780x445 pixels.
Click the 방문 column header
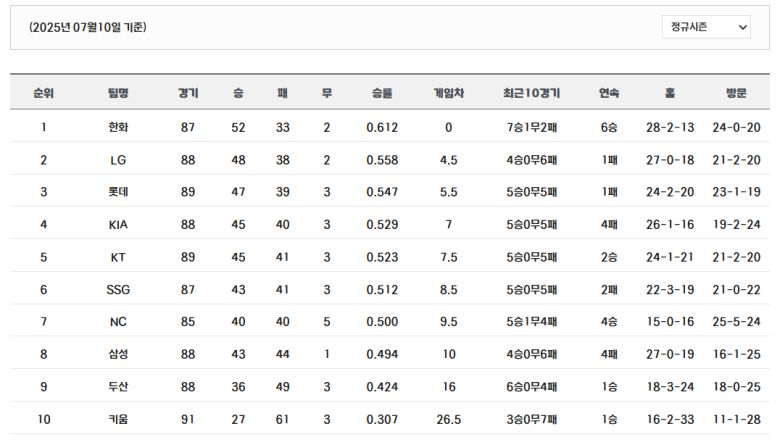pos(736,93)
